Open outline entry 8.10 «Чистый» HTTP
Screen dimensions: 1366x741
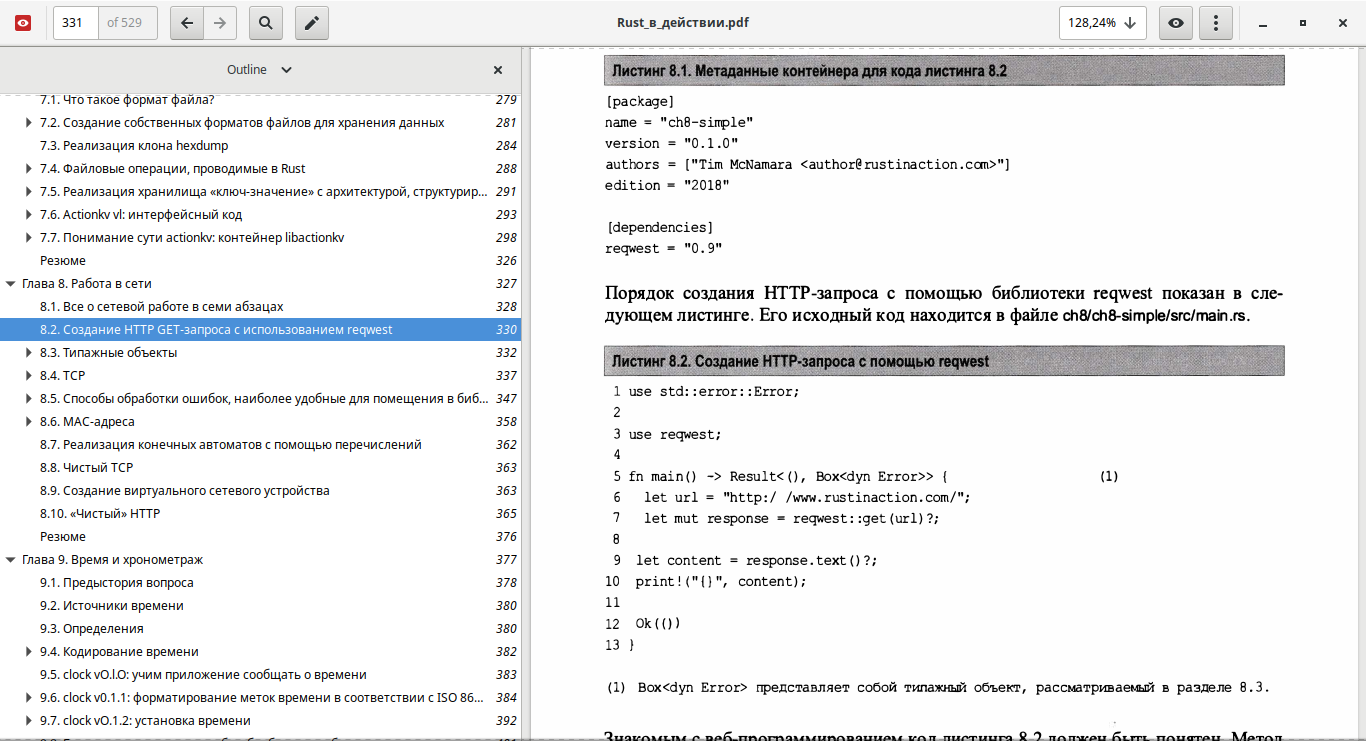[111, 514]
